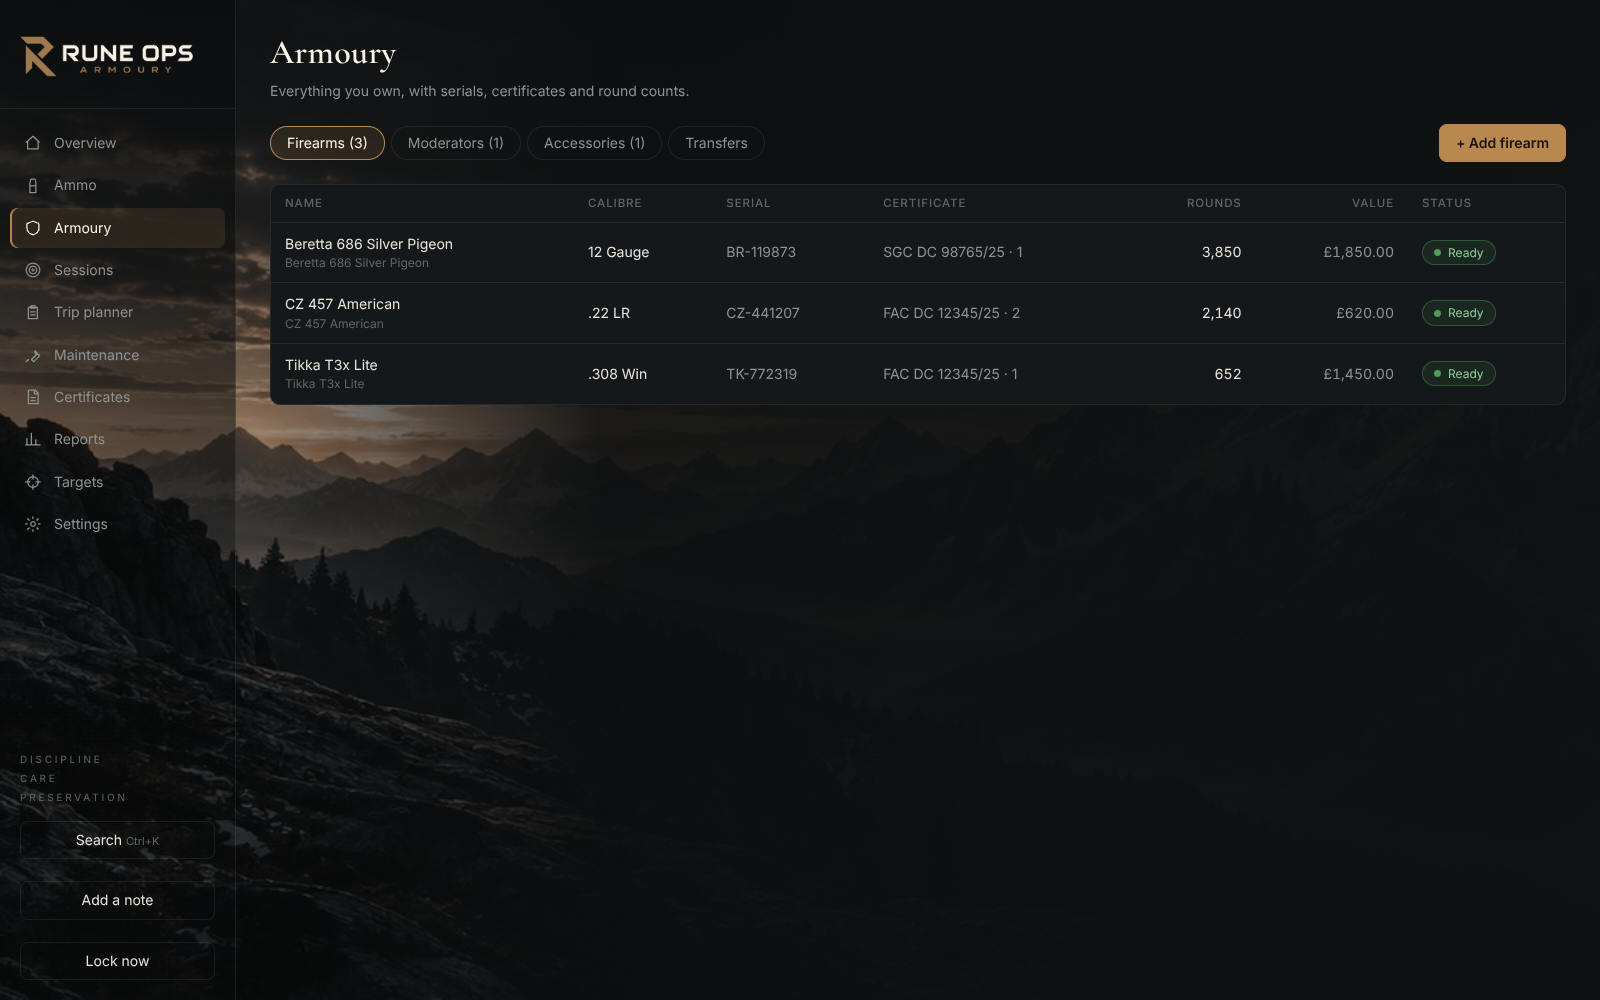Open Search with Ctrl+K button

pyautogui.click(x=117, y=840)
